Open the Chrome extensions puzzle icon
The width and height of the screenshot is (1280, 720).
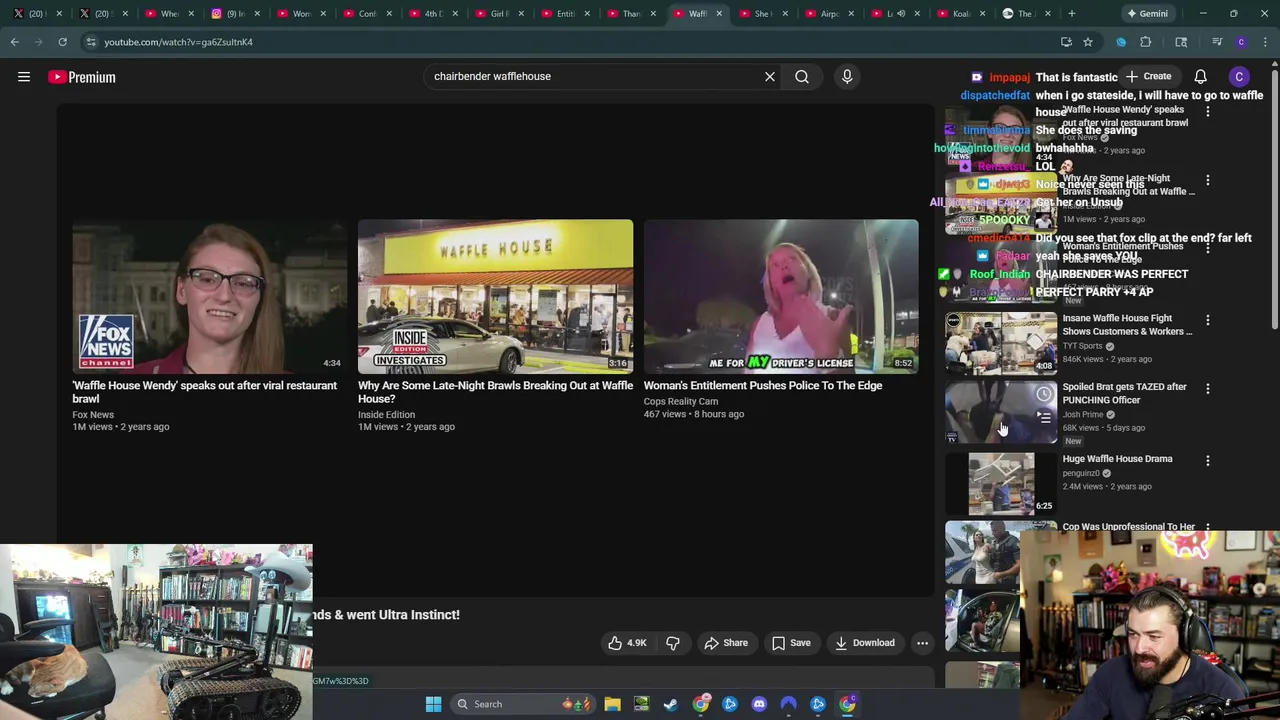coord(1146,42)
